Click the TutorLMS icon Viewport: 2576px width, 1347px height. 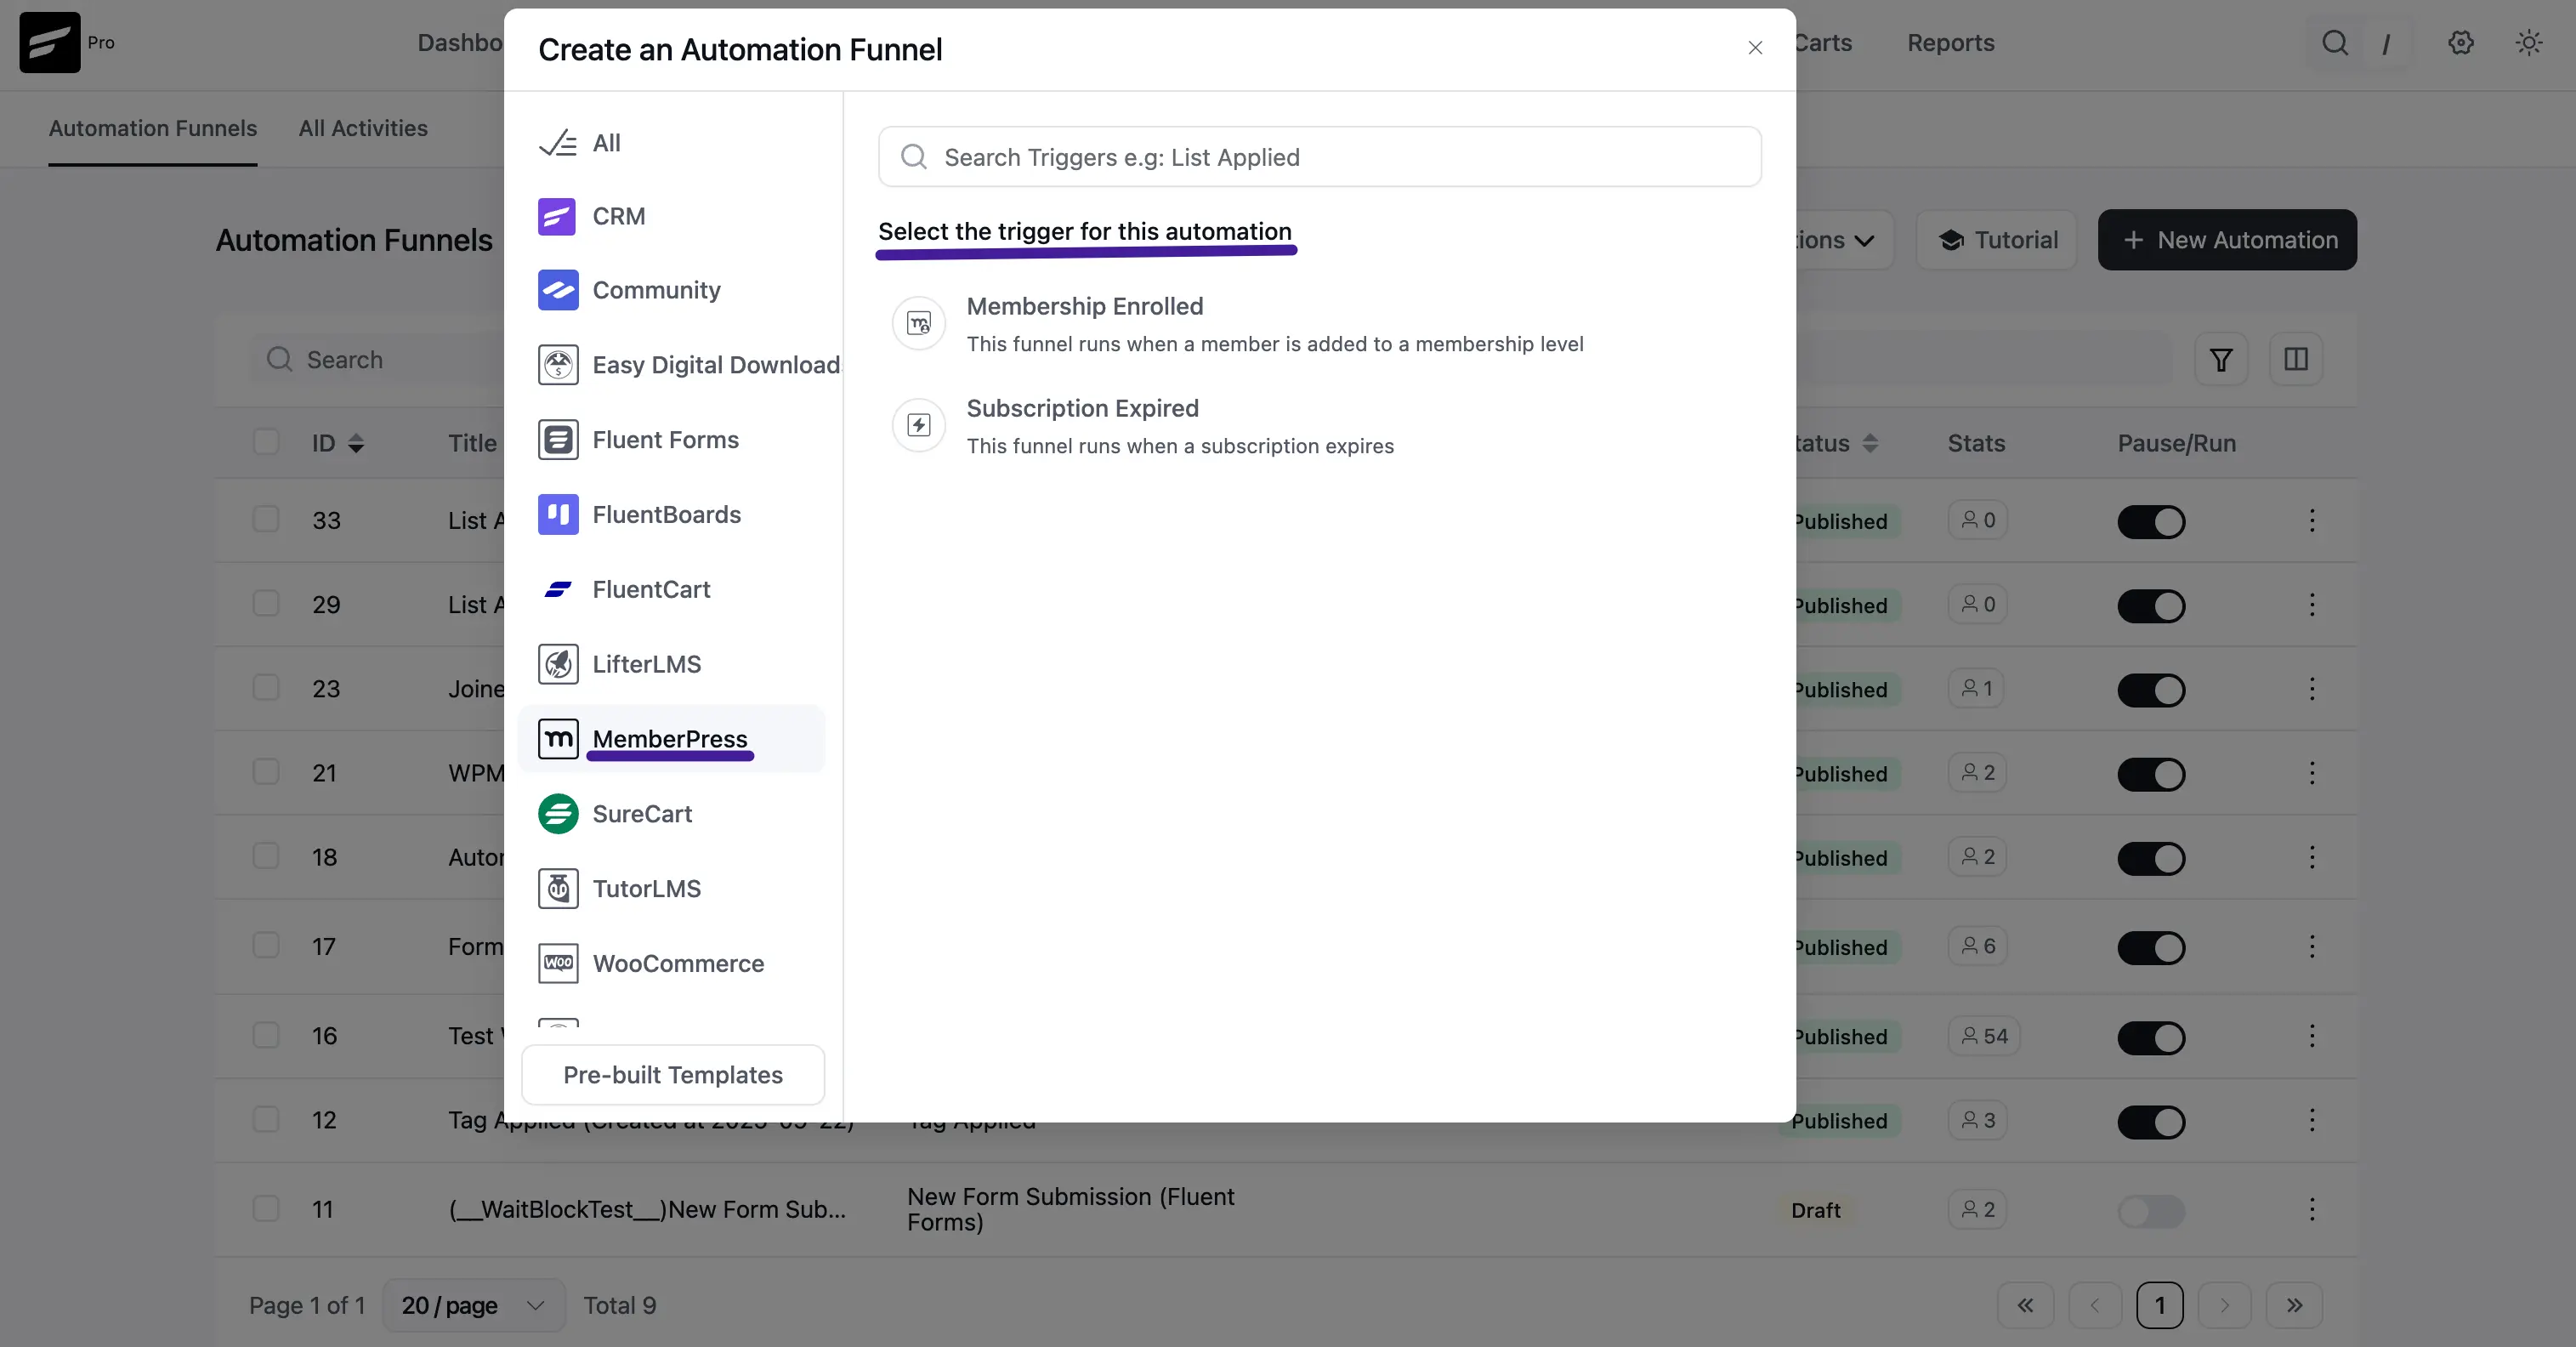[x=558, y=889]
